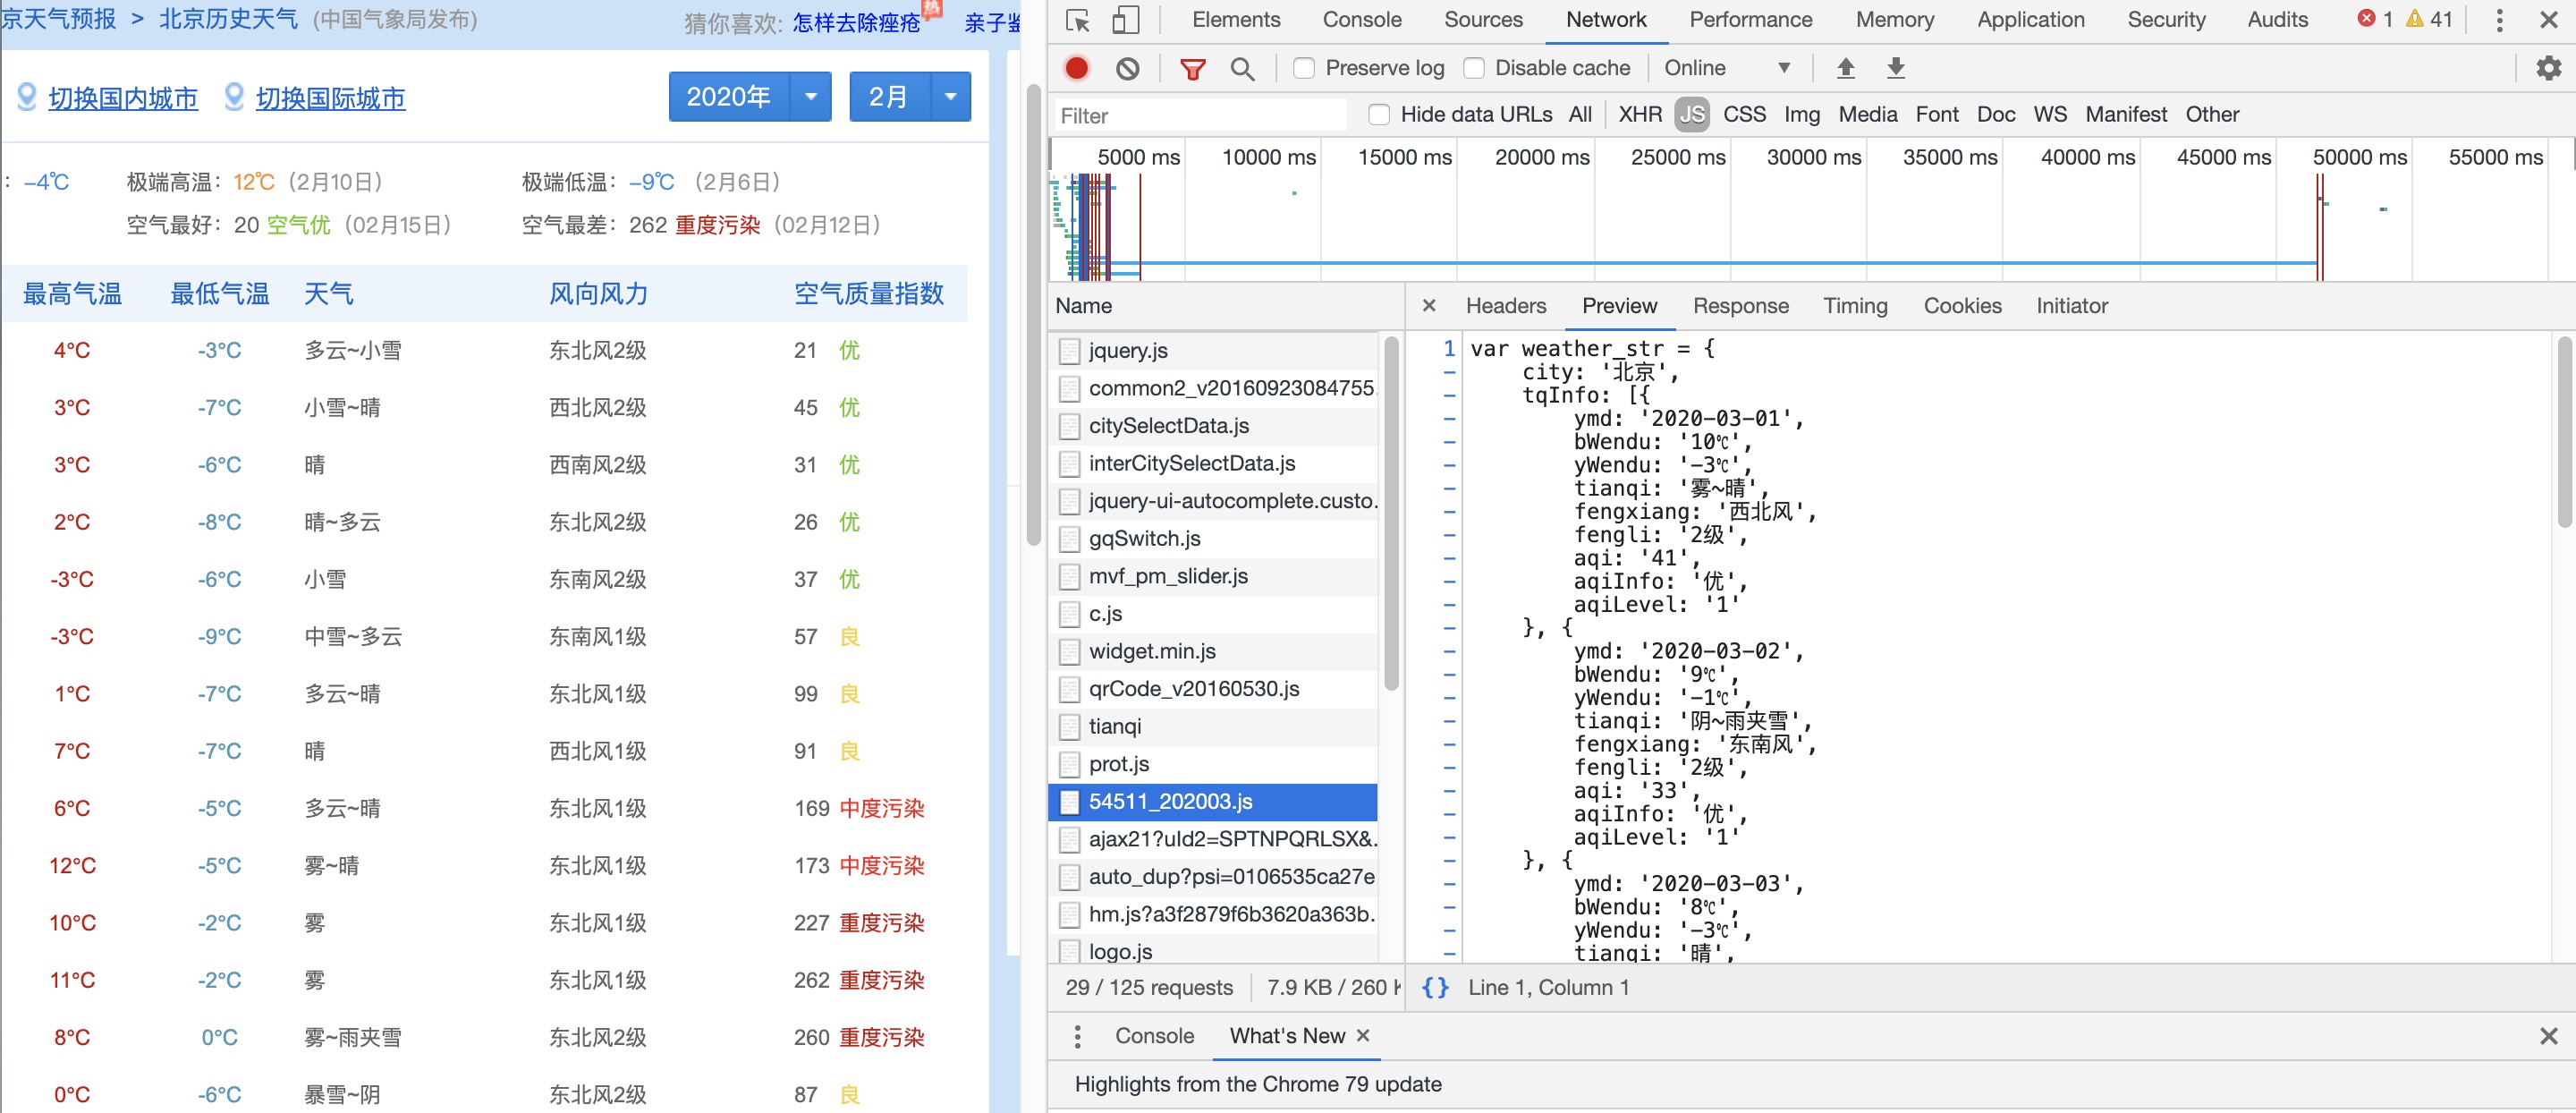Toggle the WS resource type filter
Viewport: 2576px width, 1113px height.
(2049, 114)
